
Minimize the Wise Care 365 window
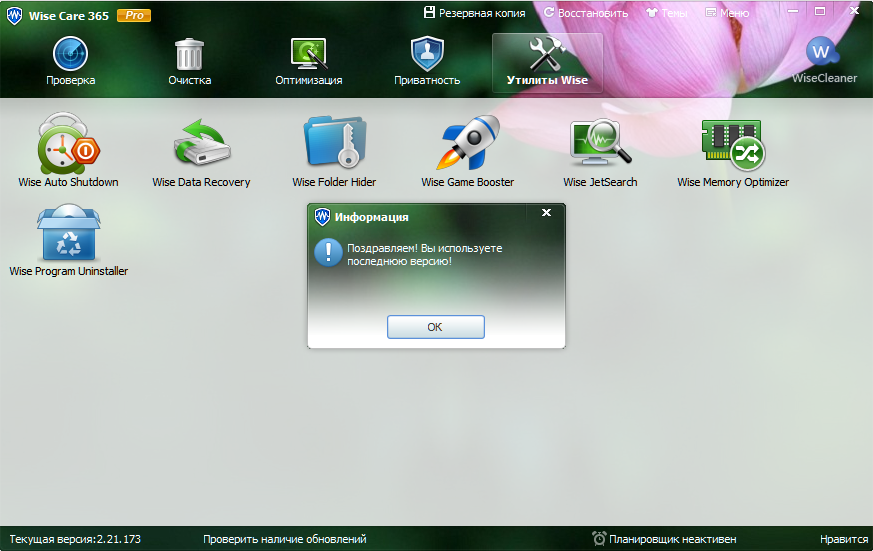[x=793, y=11]
